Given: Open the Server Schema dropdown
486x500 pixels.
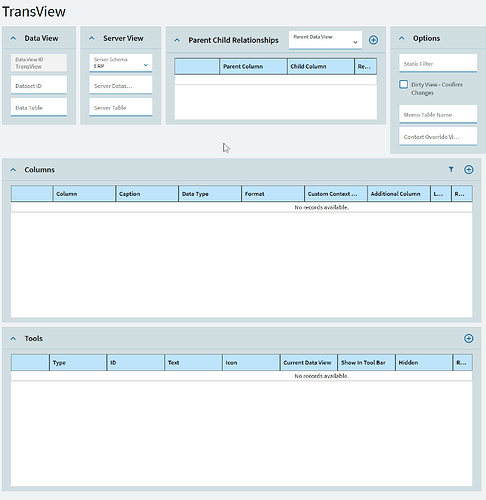Looking at the screenshot, I should [x=121, y=63].
